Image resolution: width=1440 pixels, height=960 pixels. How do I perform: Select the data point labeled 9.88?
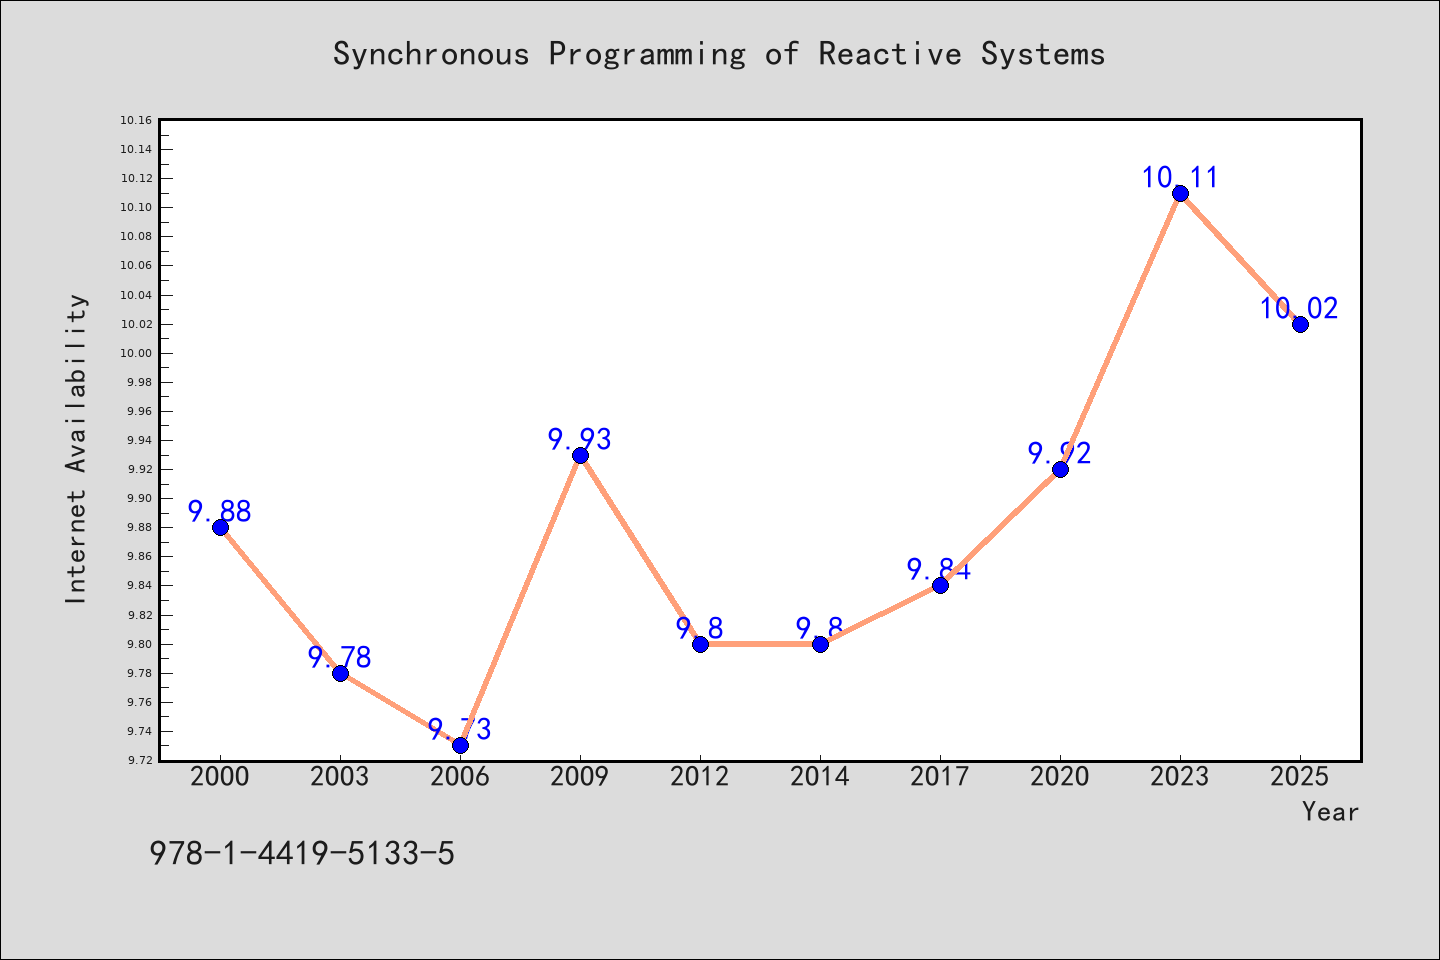[x=220, y=527]
